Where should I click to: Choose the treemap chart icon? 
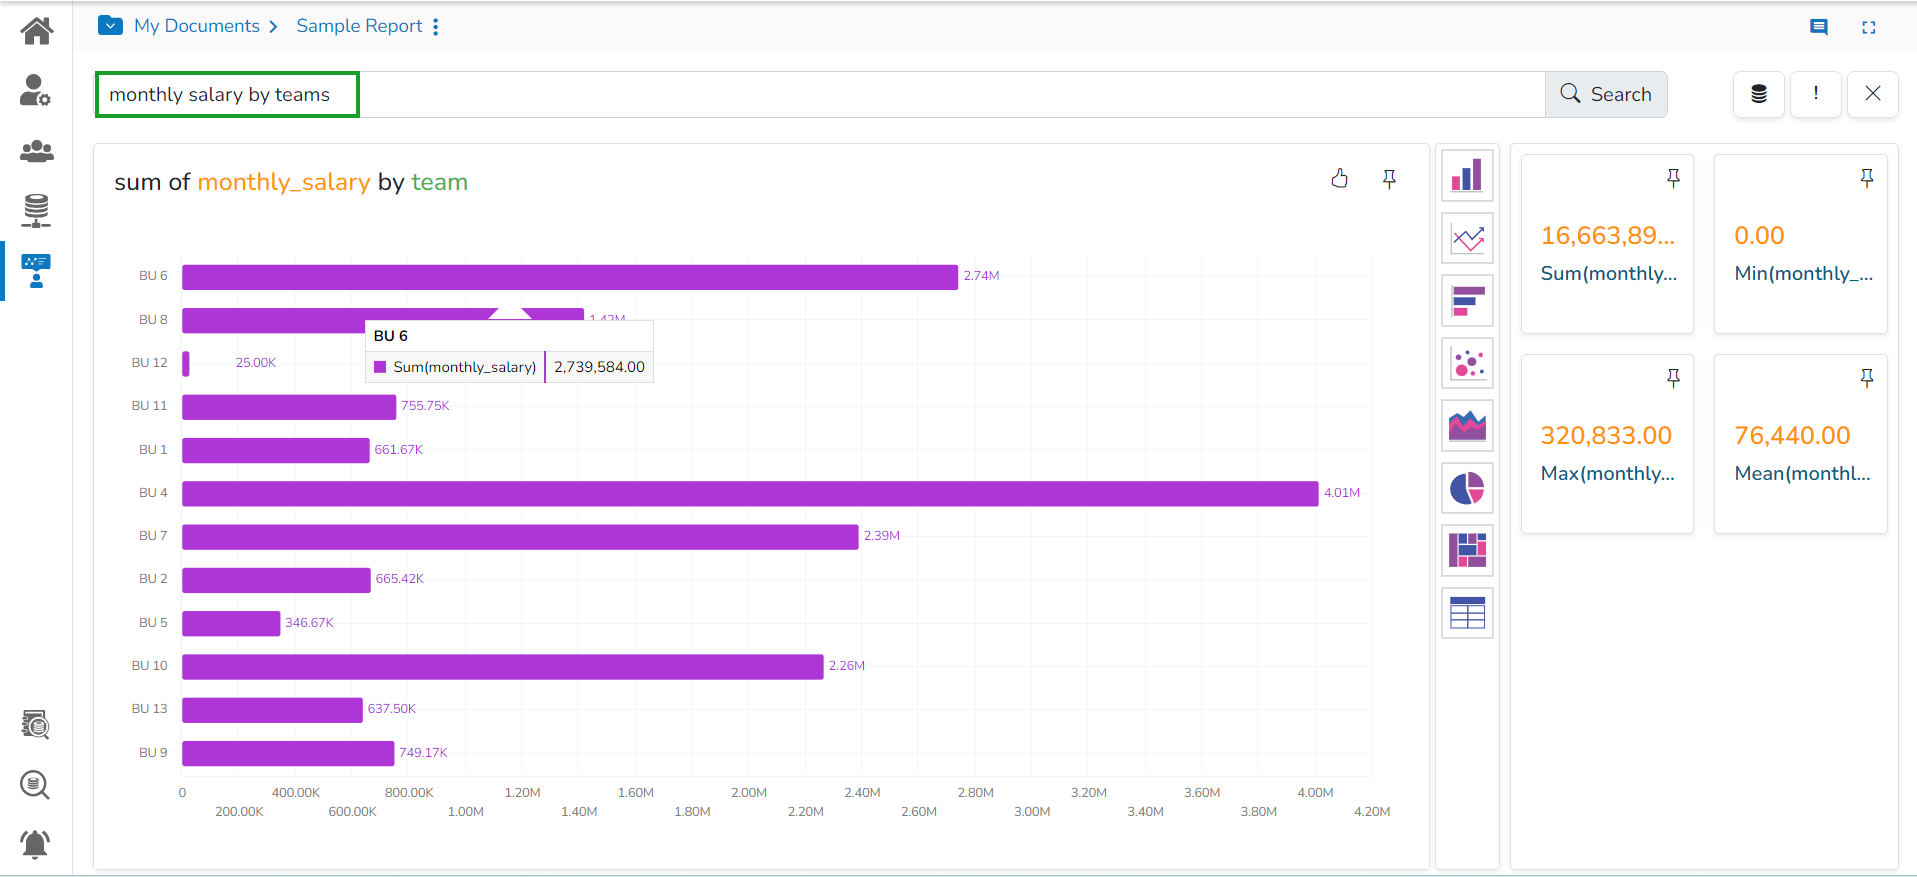(x=1467, y=551)
